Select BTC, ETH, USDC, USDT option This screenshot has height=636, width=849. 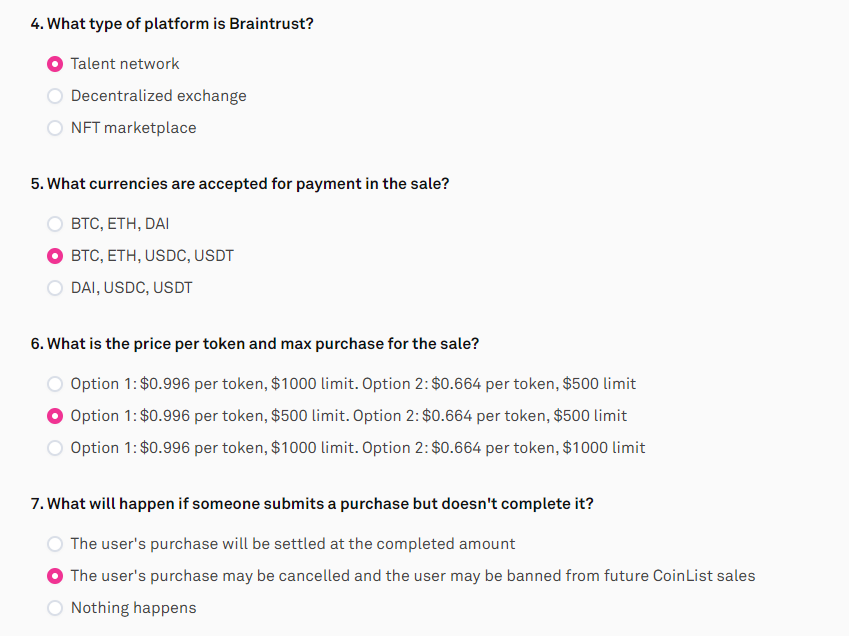(55, 256)
